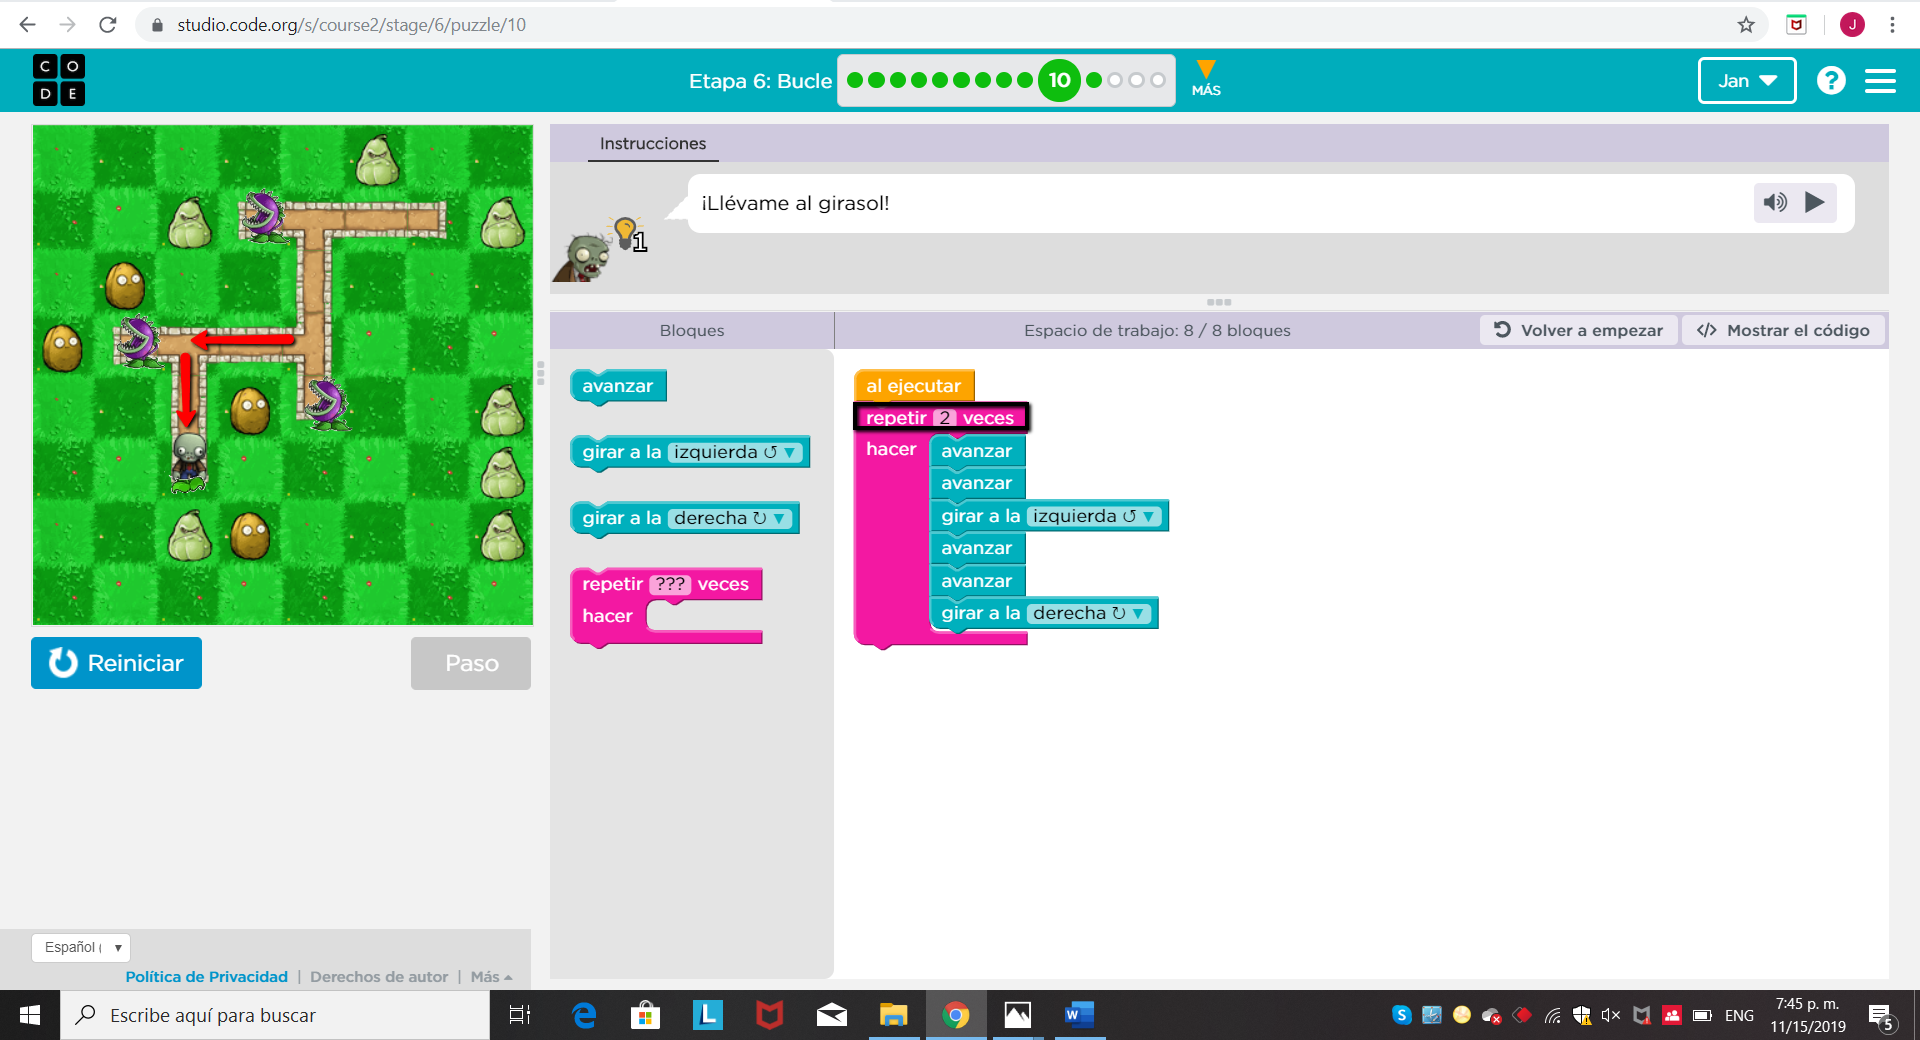The width and height of the screenshot is (1920, 1040).
Task: Open the hamburger menu in header
Action: tap(1880, 81)
